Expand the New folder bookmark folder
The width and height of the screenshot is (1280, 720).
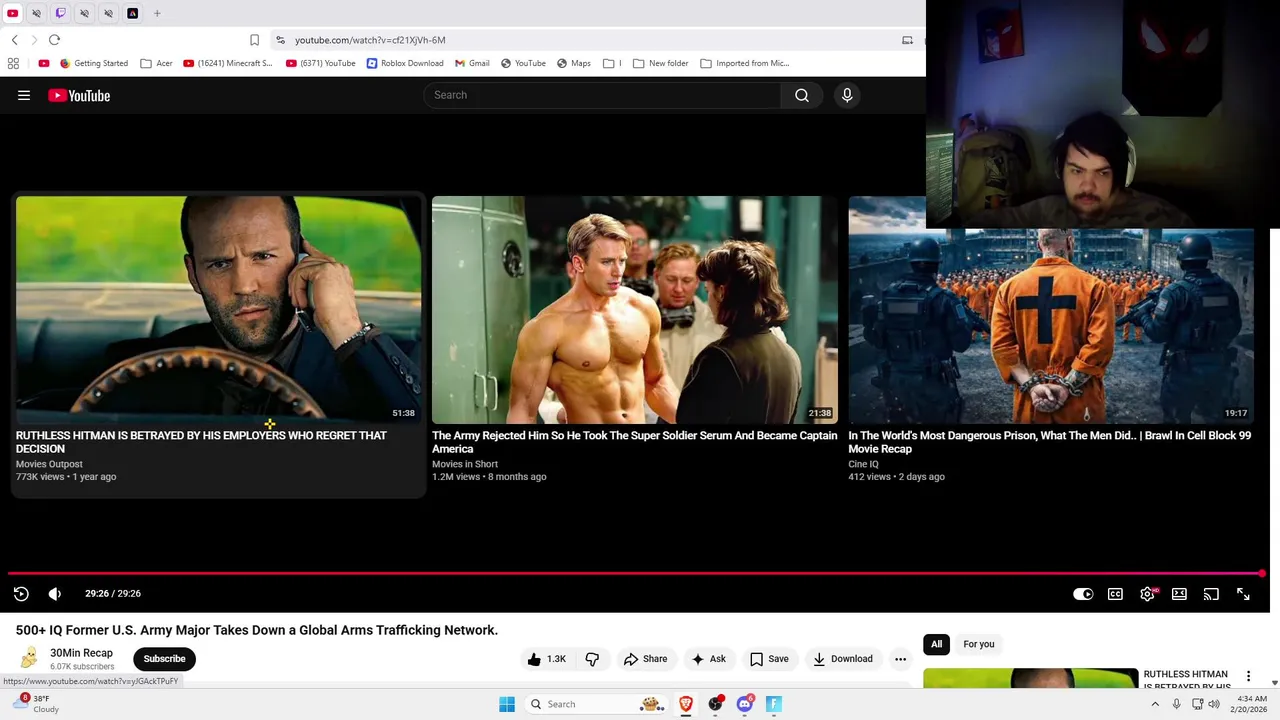tap(661, 63)
